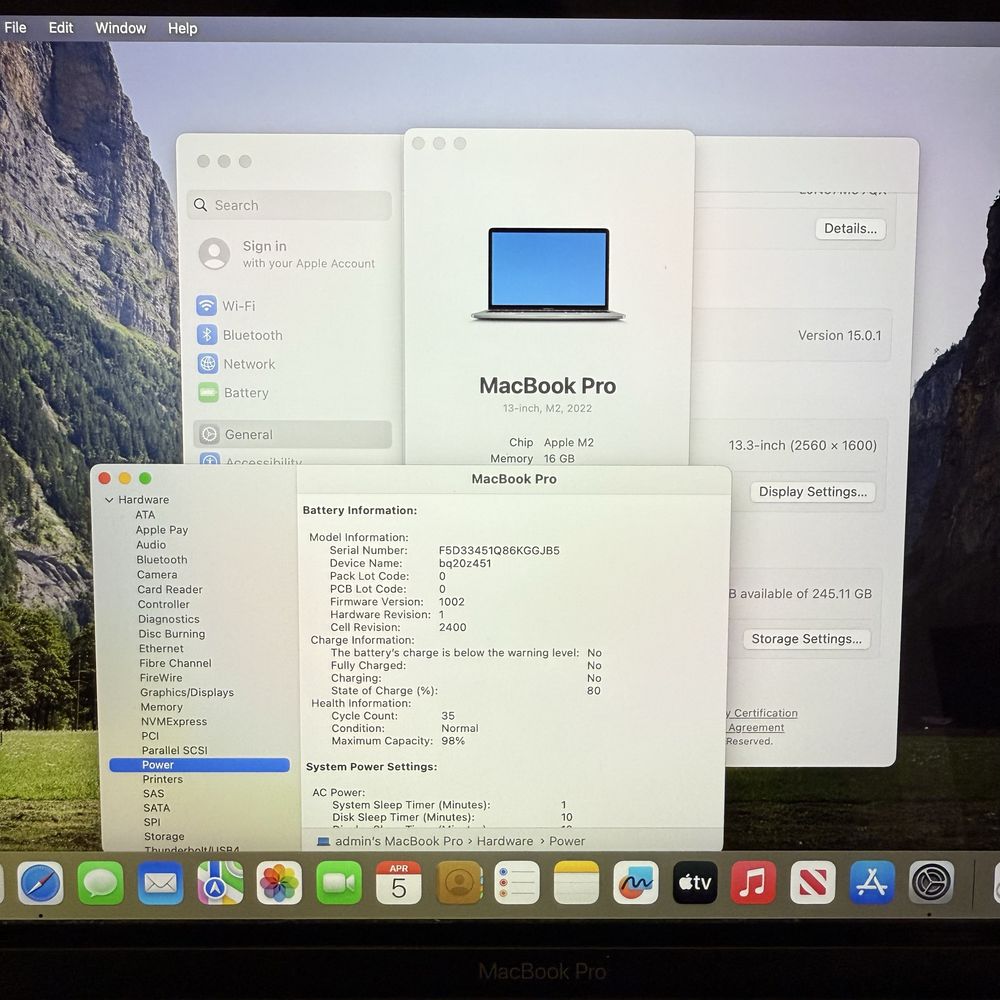Launch Photos app in the Dock

279,883
